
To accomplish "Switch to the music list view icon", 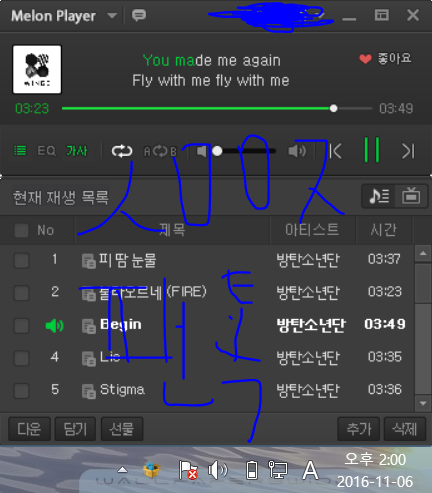I will coord(379,196).
